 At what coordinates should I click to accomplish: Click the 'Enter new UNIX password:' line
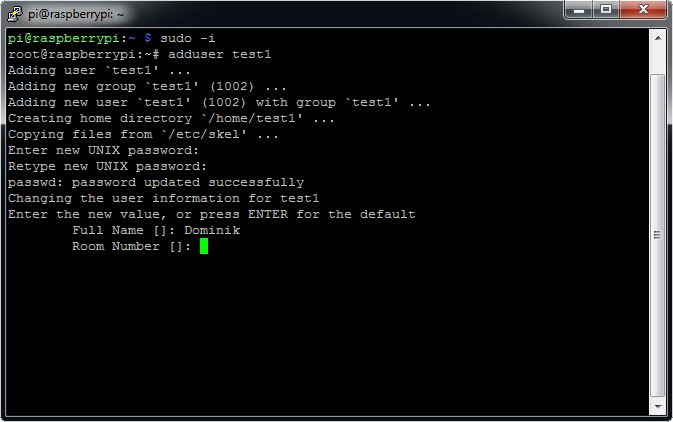click(x=110, y=150)
